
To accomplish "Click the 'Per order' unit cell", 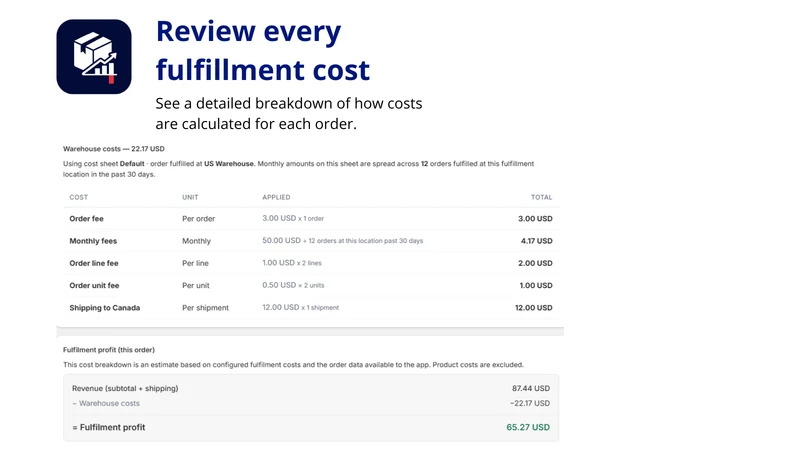I will 198,218.
